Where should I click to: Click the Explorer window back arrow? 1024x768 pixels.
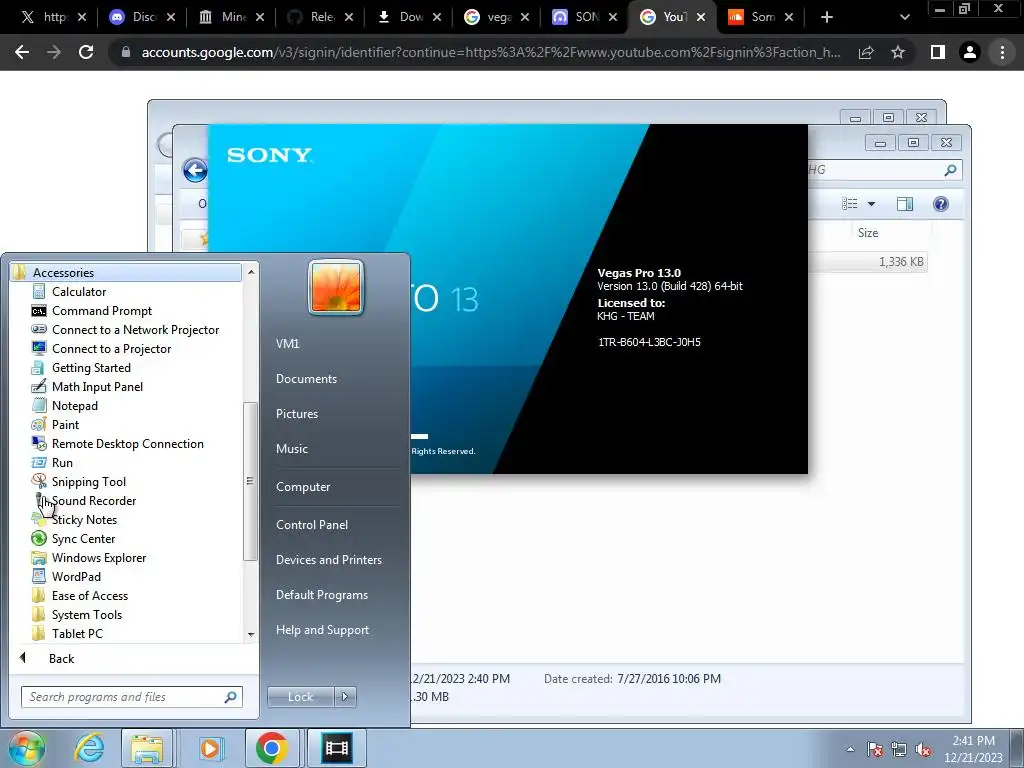(195, 170)
